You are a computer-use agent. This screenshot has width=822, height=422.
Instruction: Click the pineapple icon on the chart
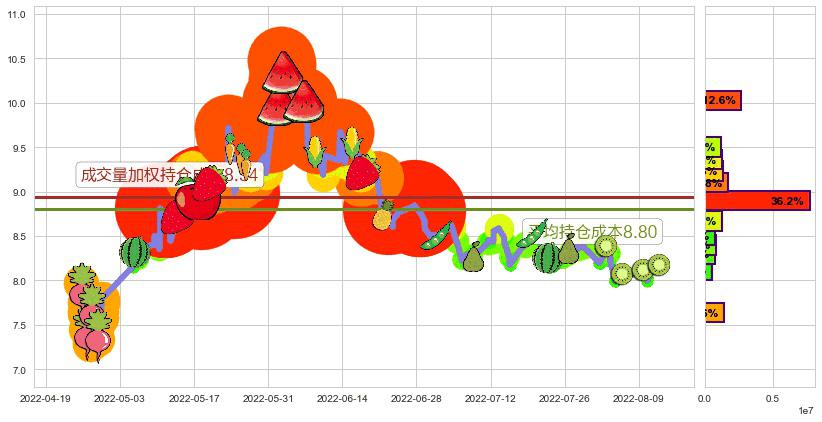point(382,214)
